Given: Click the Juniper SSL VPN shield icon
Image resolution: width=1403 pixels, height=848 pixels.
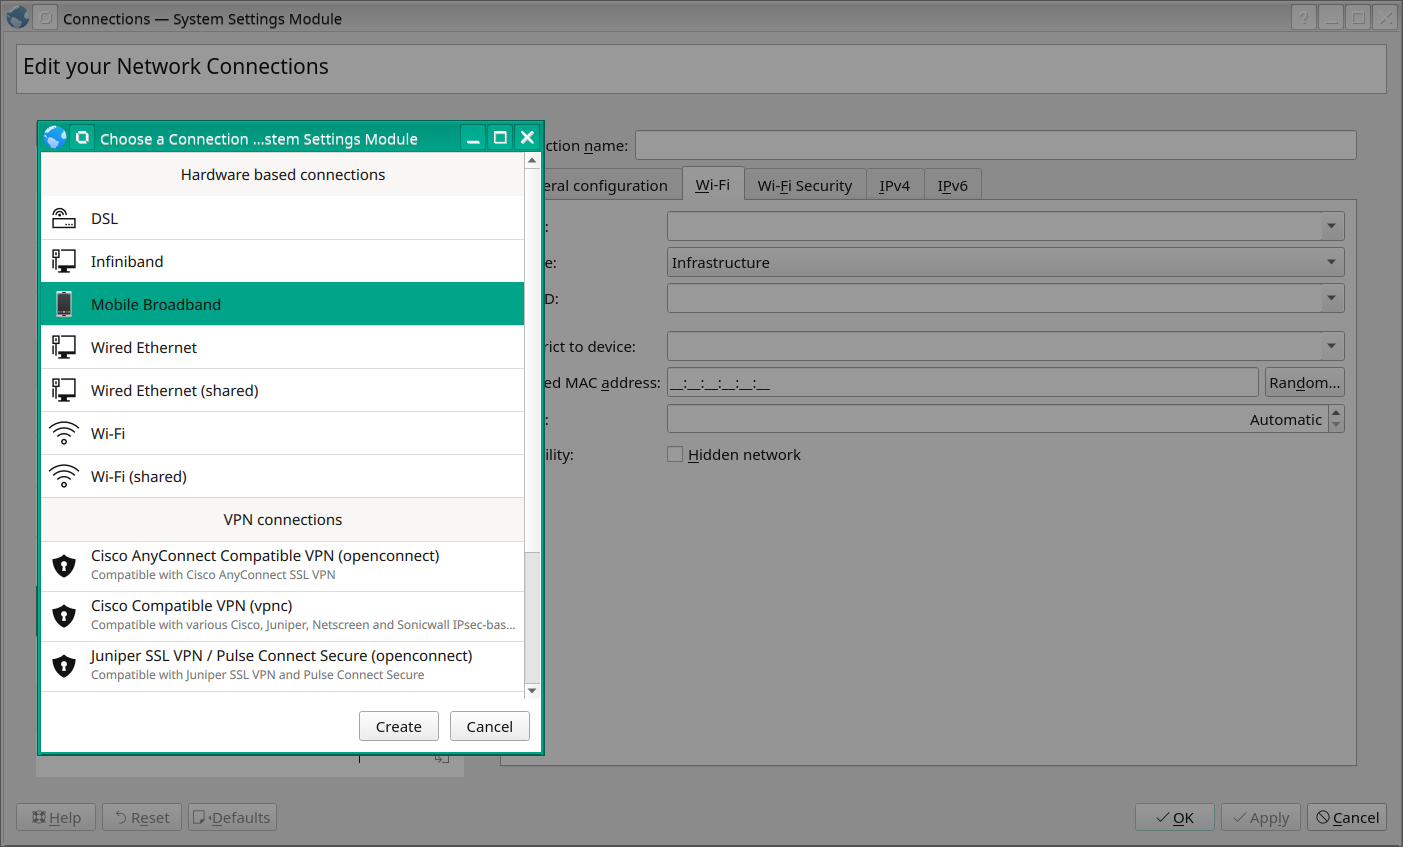Looking at the screenshot, I should click(64, 666).
